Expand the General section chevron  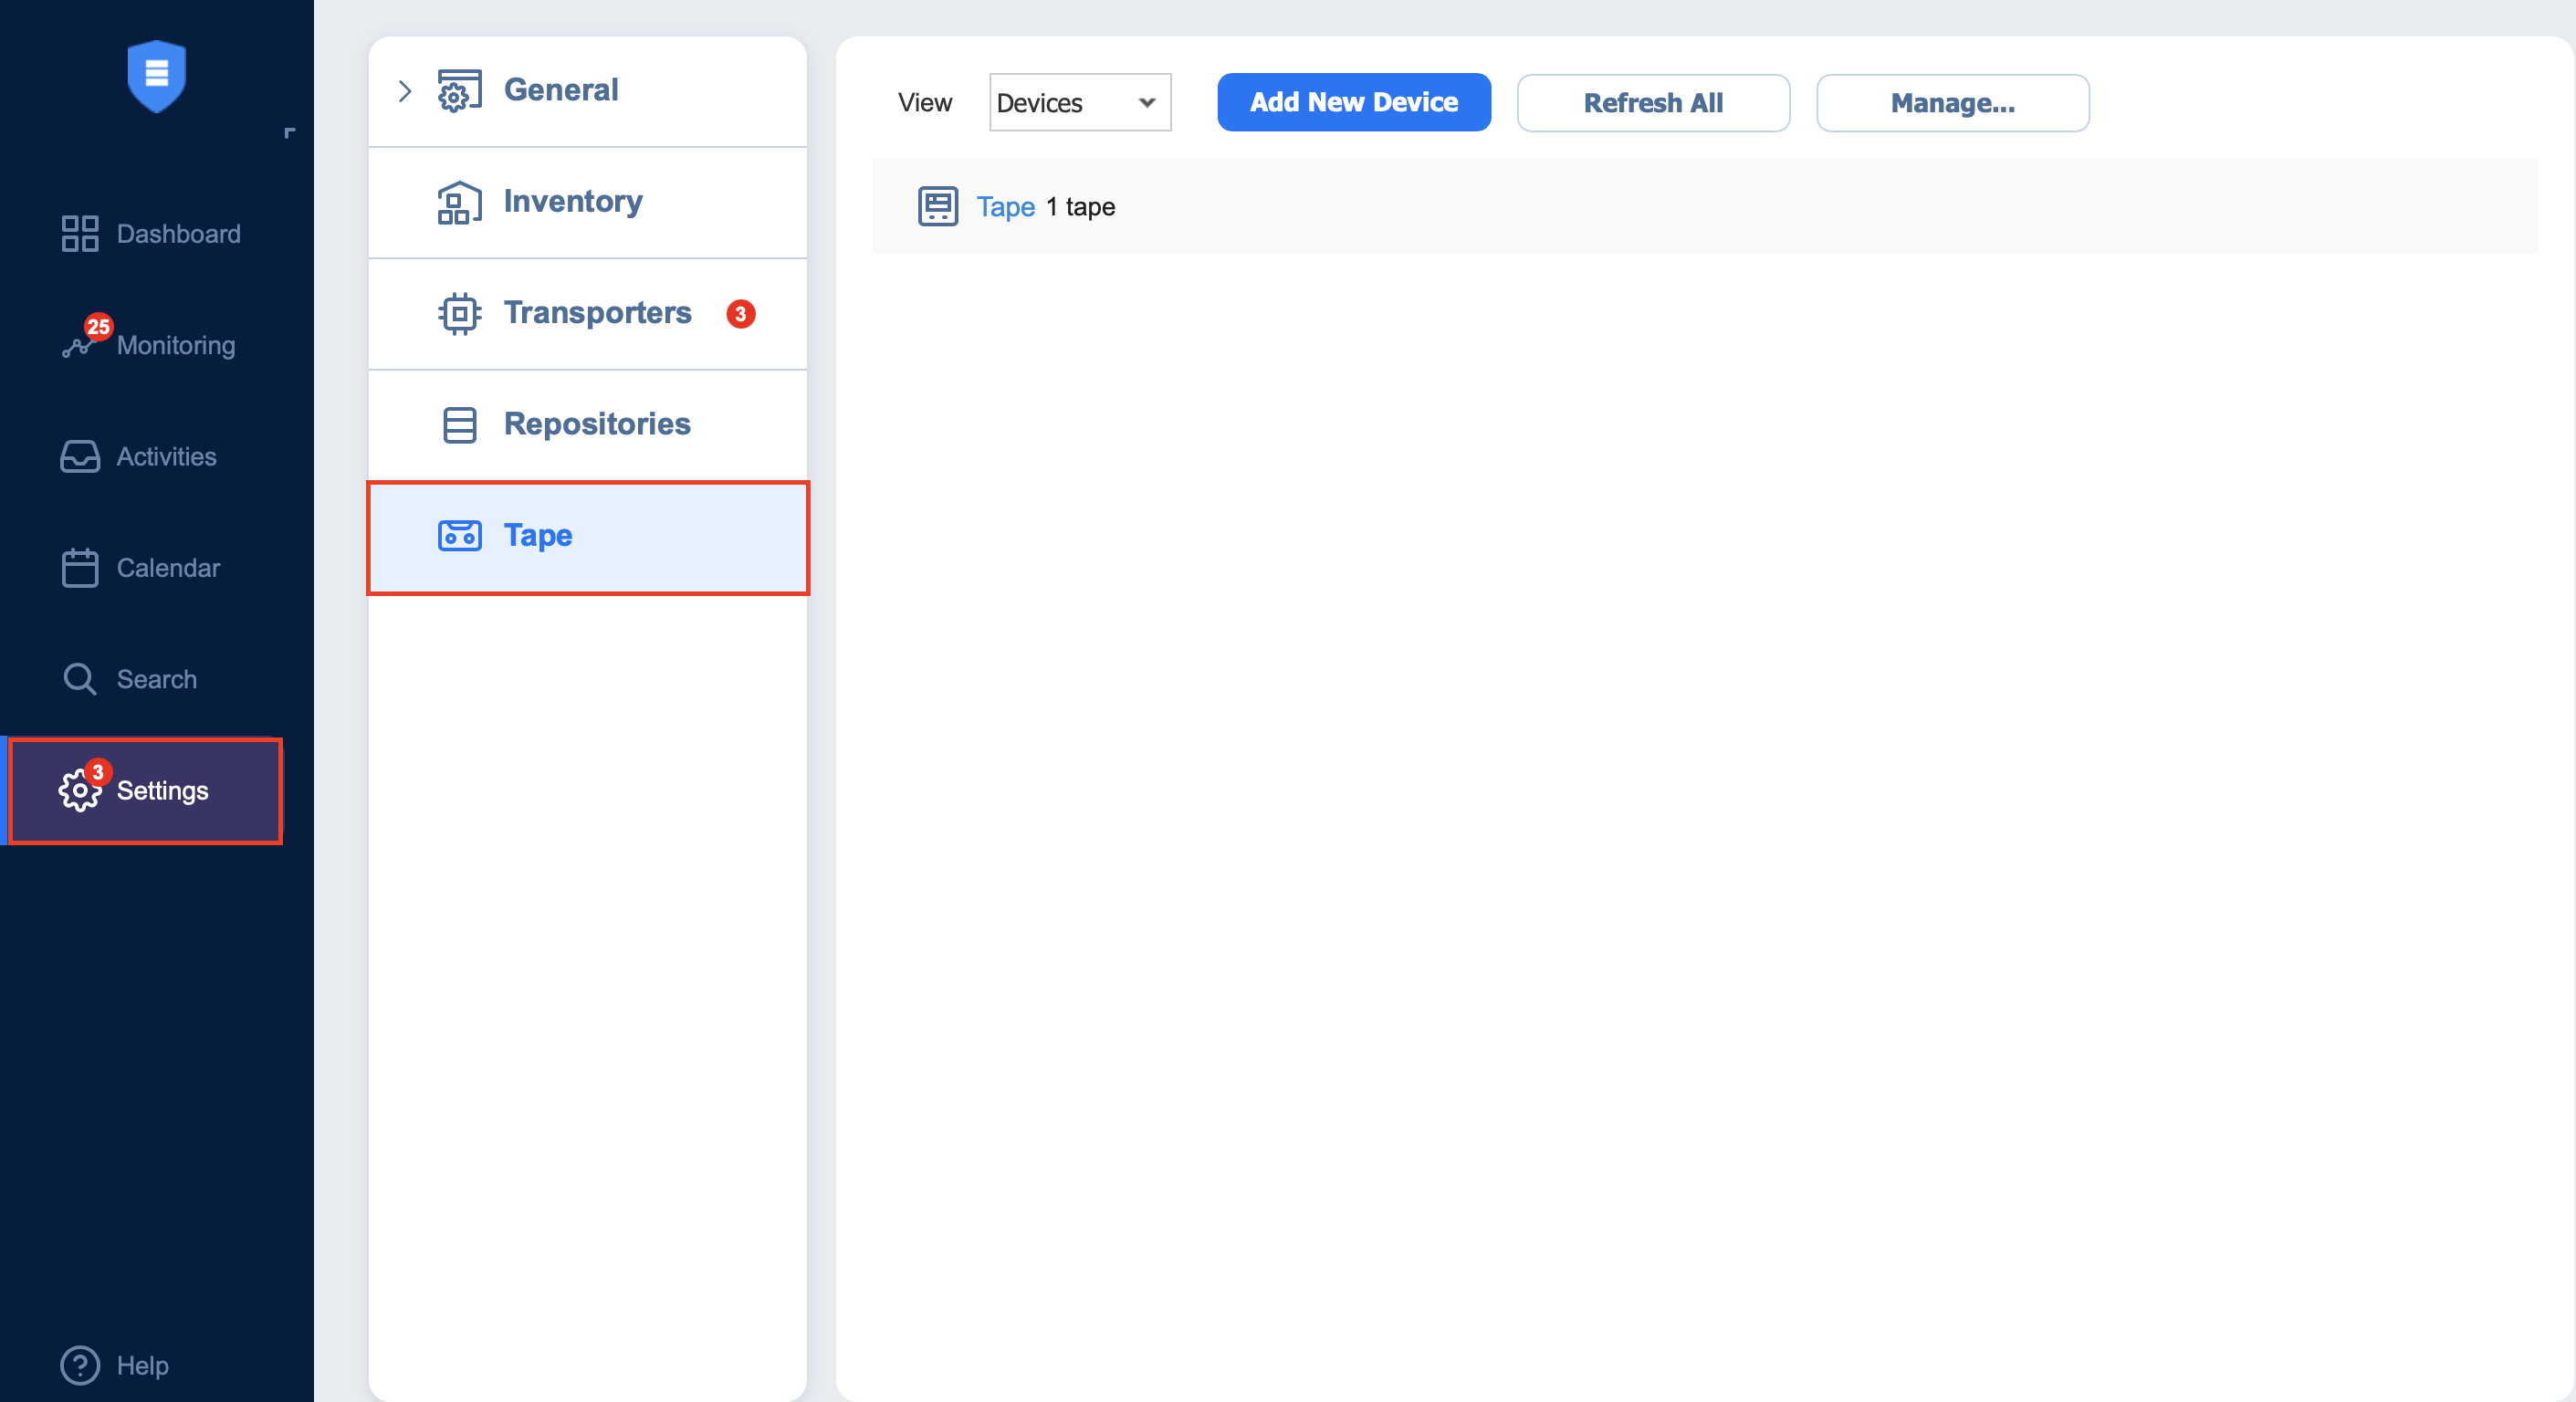pyautogui.click(x=404, y=91)
